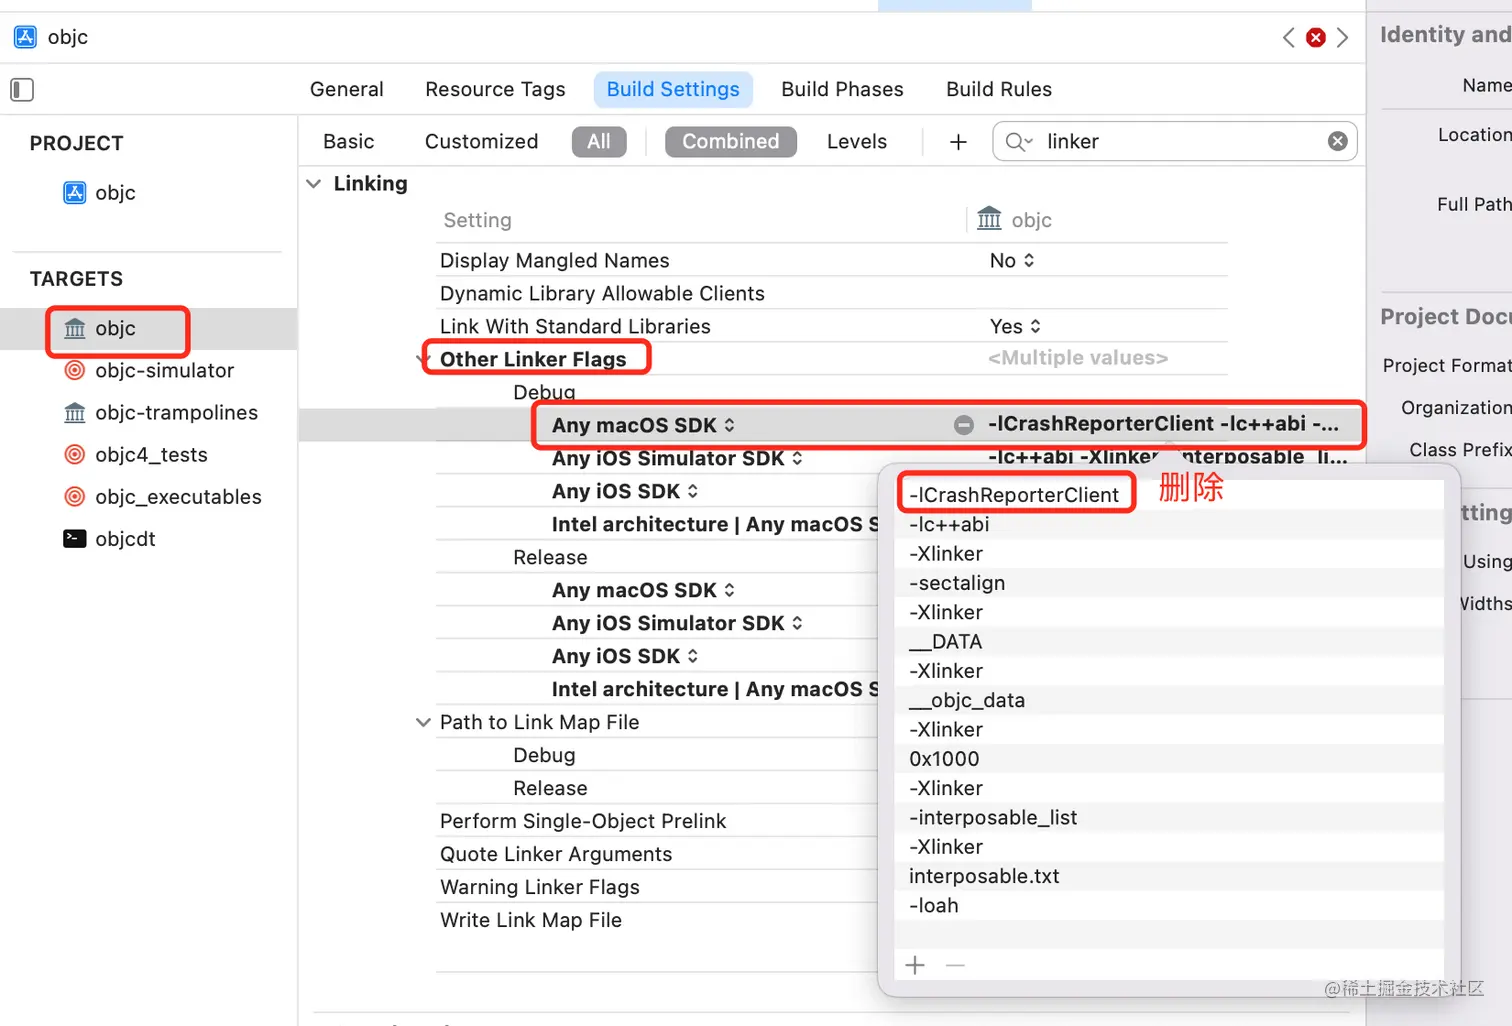Change Link With Standard Libraries value
This screenshot has height=1026, width=1512.
pos(1015,326)
